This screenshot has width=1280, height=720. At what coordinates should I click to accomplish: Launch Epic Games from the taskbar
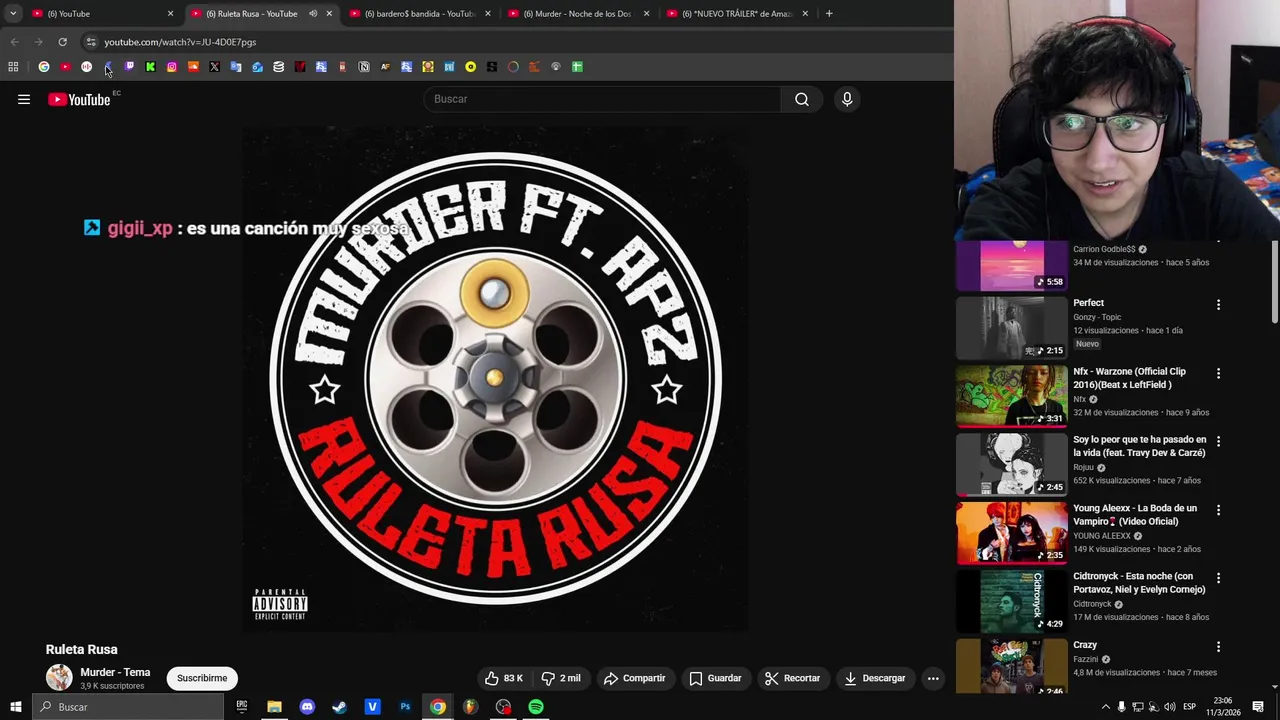pyautogui.click(x=241, y=707)
